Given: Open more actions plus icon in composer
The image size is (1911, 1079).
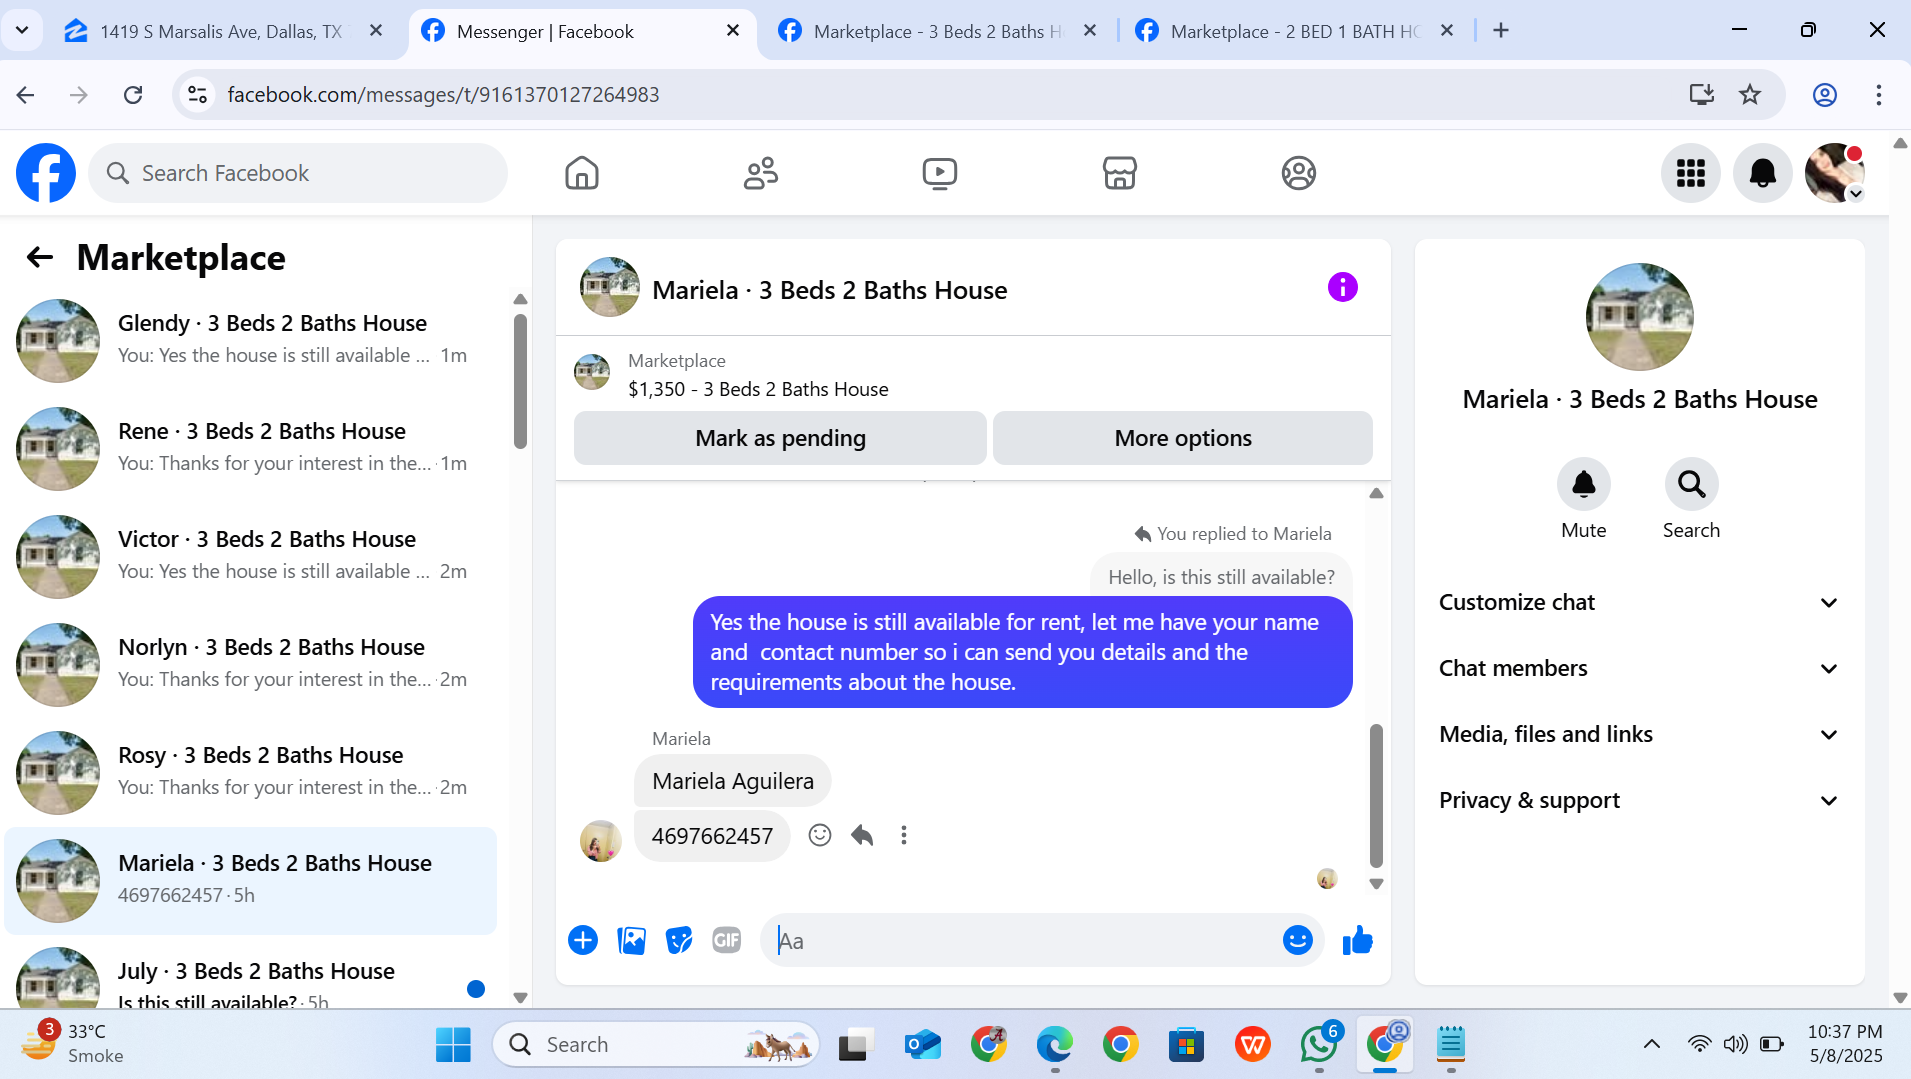Looking at the screenshot, I should pyautogui.click(x=583, y=940).
